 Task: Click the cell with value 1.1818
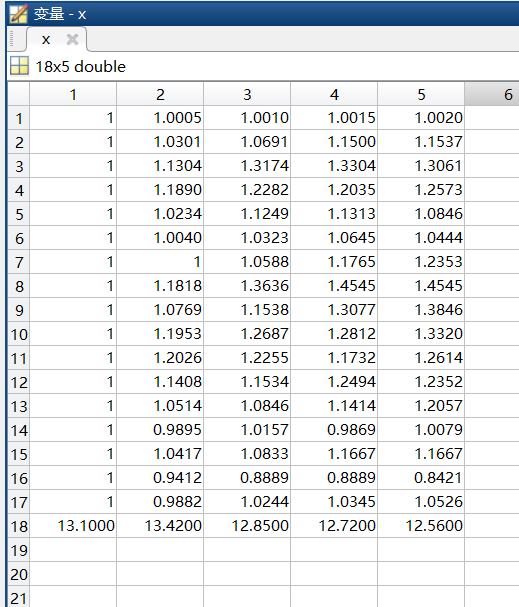click(160, 286)
